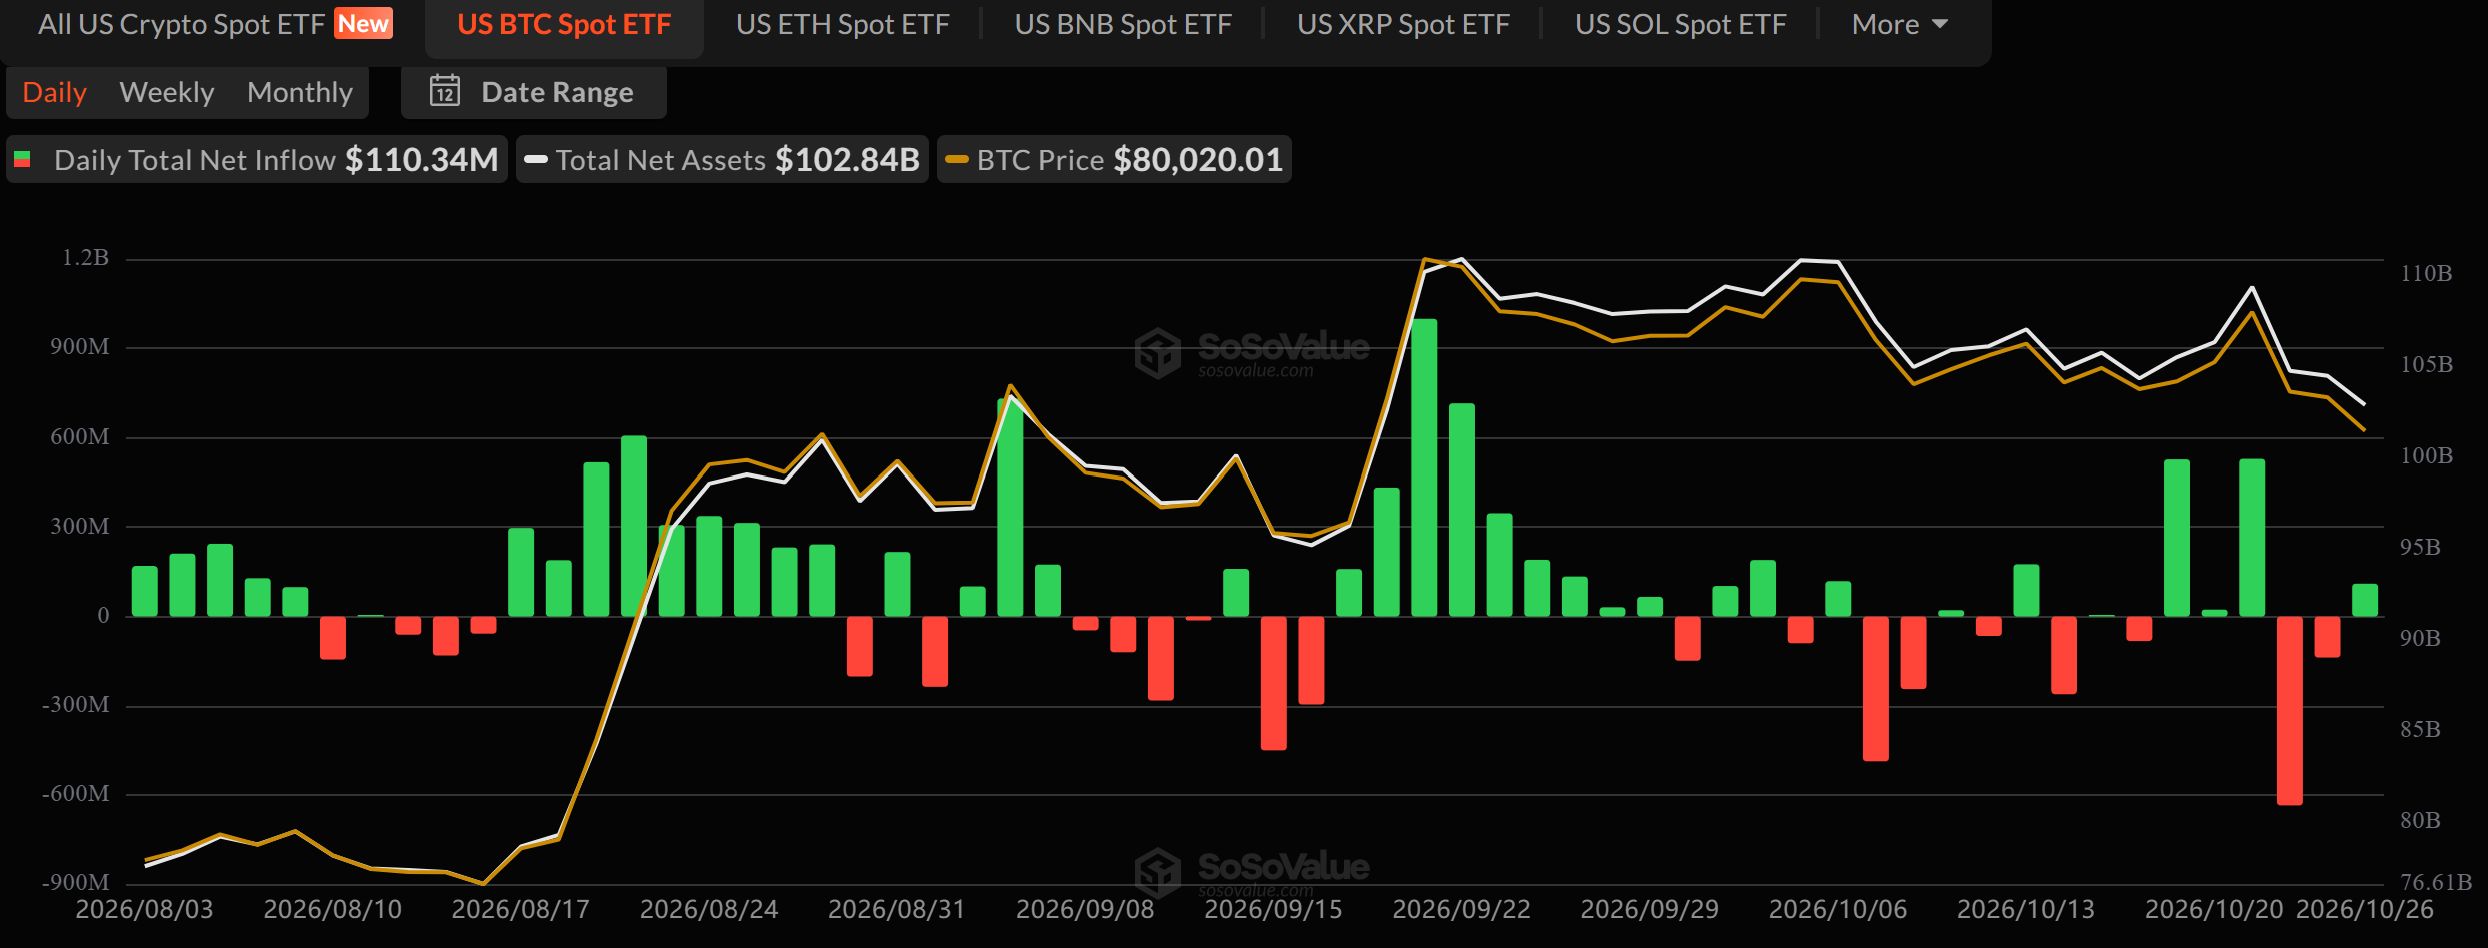Viewport: 2488px width, 948px height.
Task: Expand the More dropdown menu
Action: tap(1899, 24)
